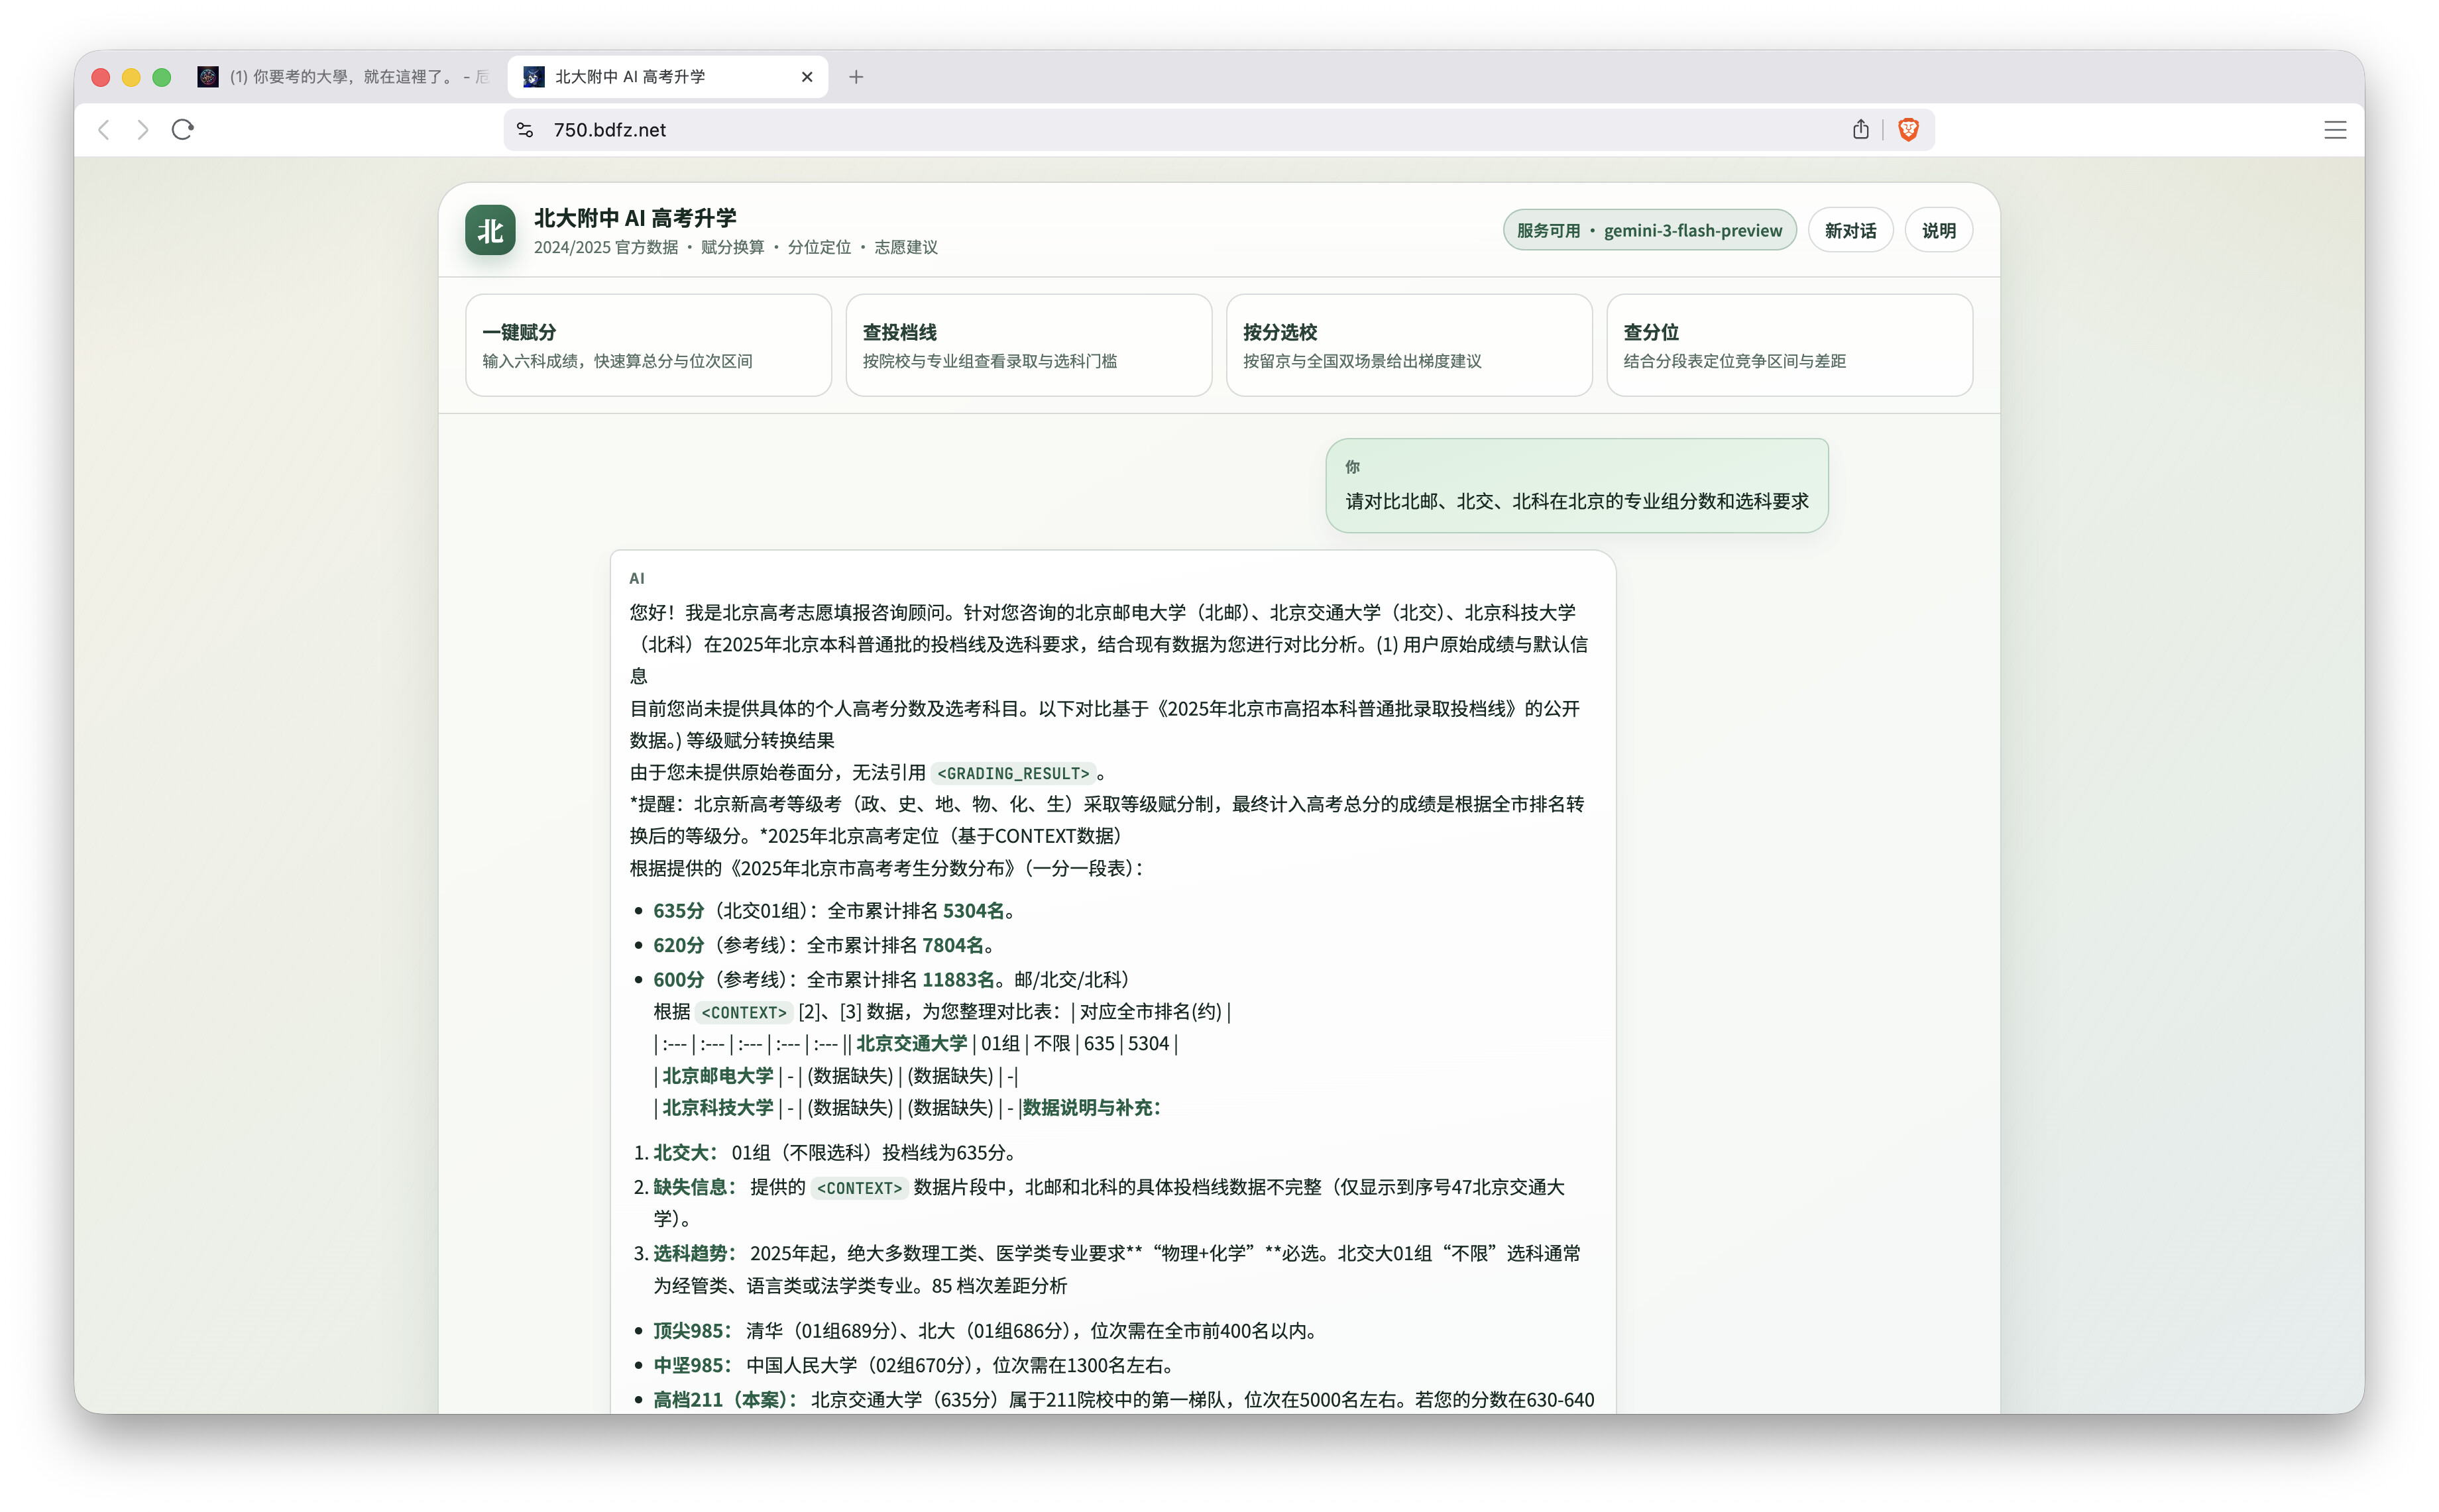
Task: Close the 北大附中 AI 高考升学 tab
Action: 807,77
